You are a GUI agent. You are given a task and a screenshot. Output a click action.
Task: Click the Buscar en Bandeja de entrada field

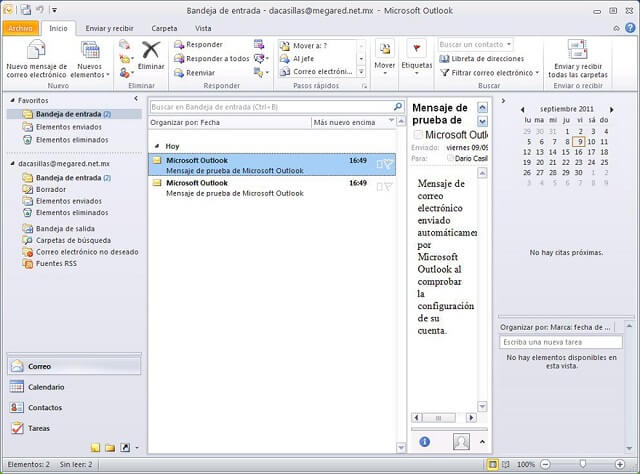coord(271,107)
